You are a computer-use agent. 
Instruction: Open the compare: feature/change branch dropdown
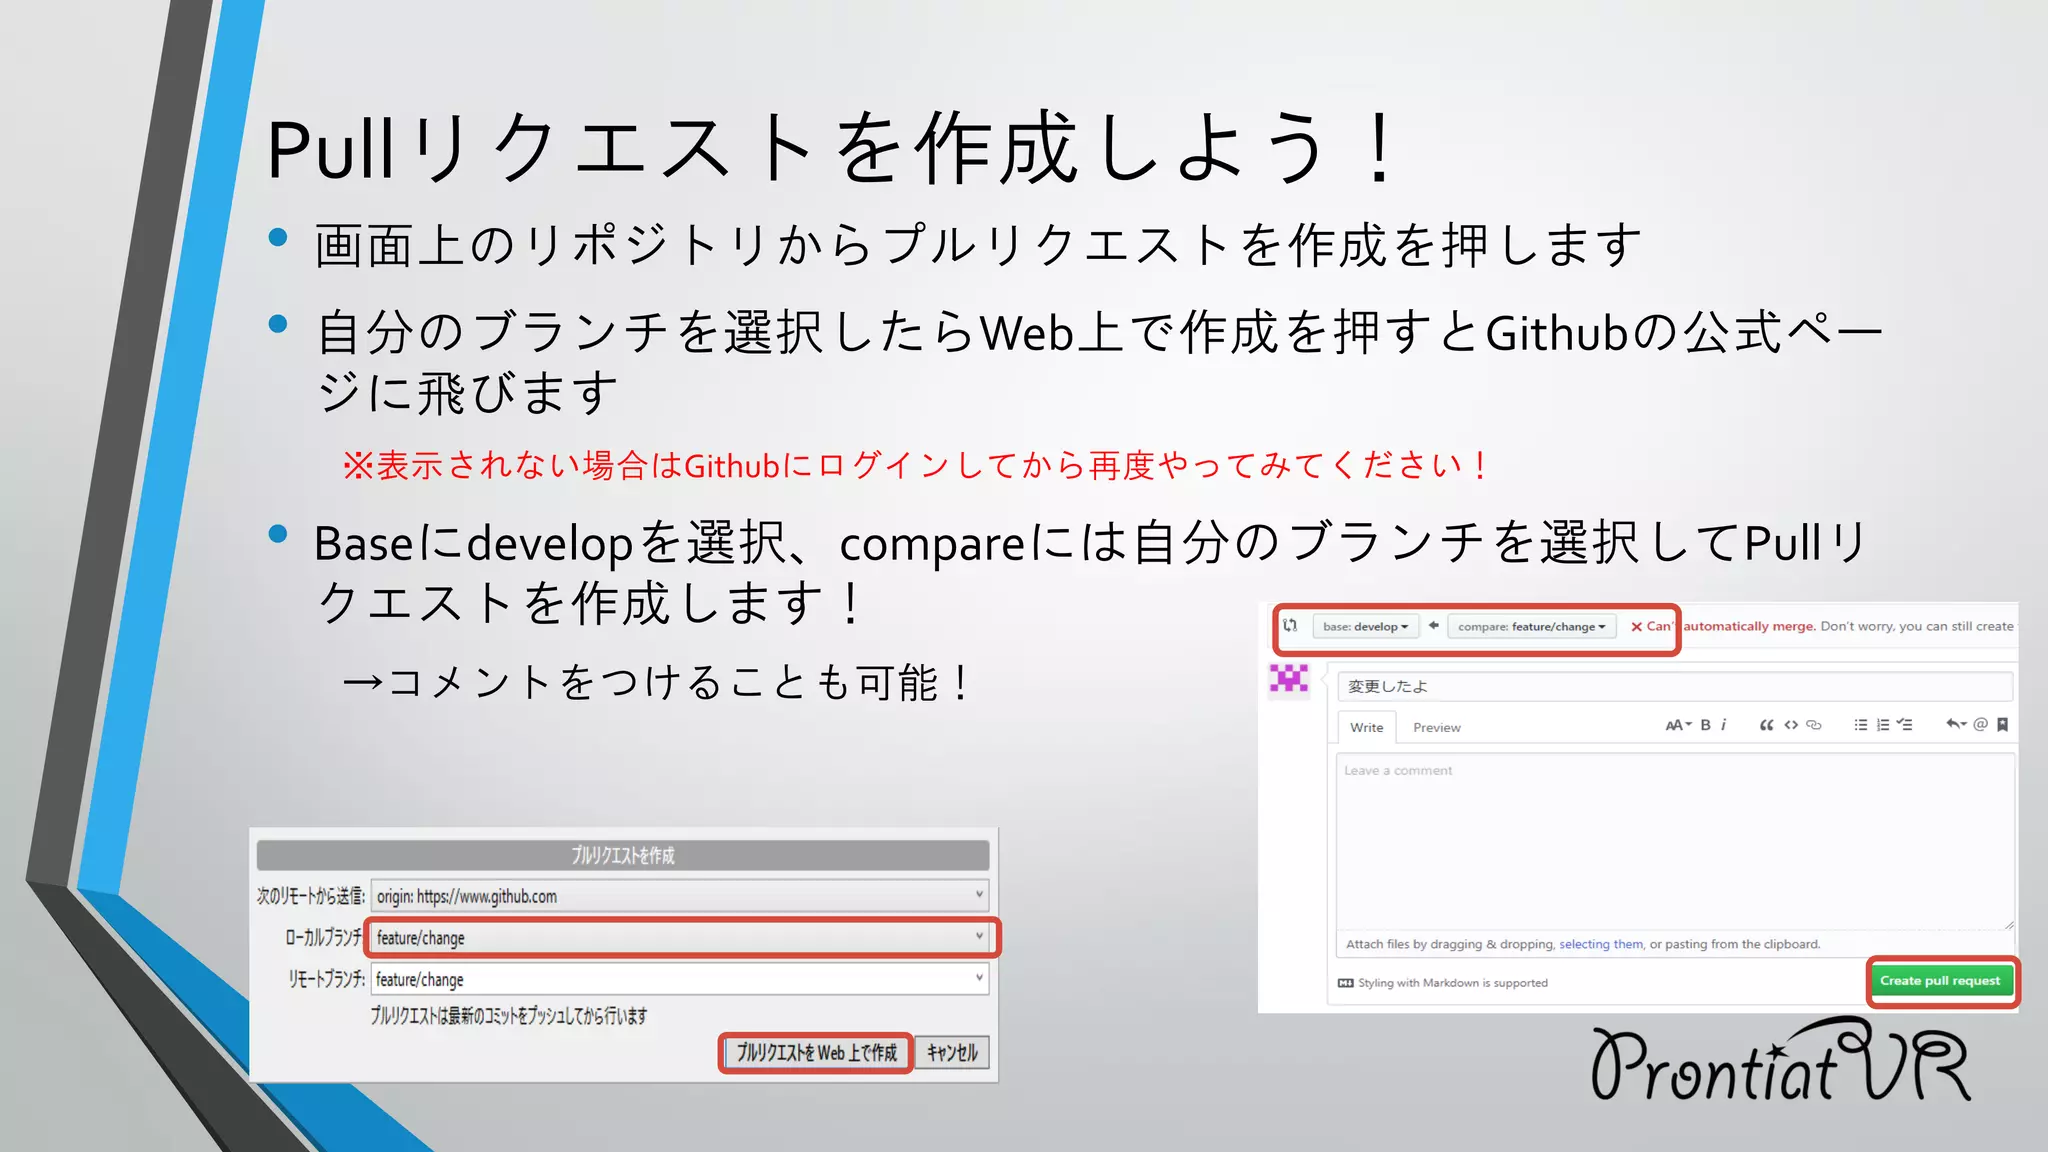tap(1531, 627)
